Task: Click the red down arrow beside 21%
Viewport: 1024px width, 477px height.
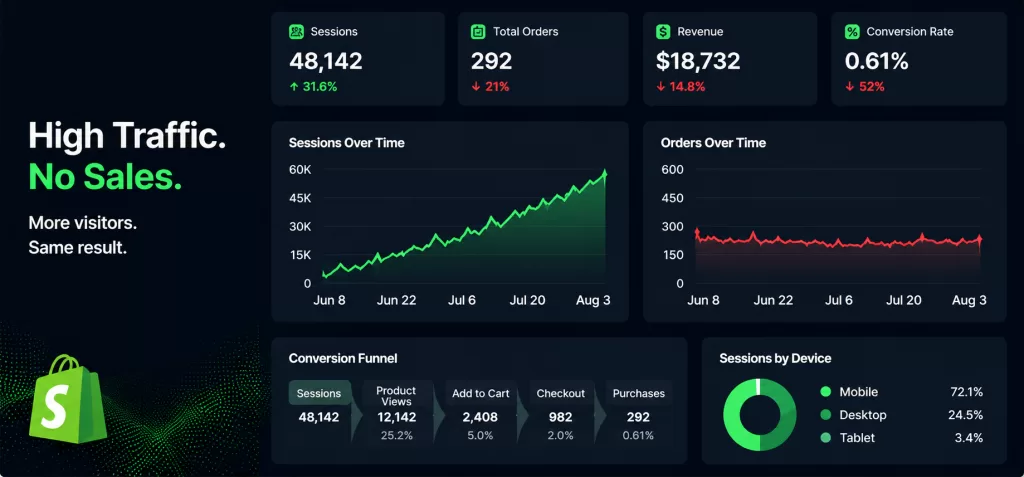Action: point(475,86)
